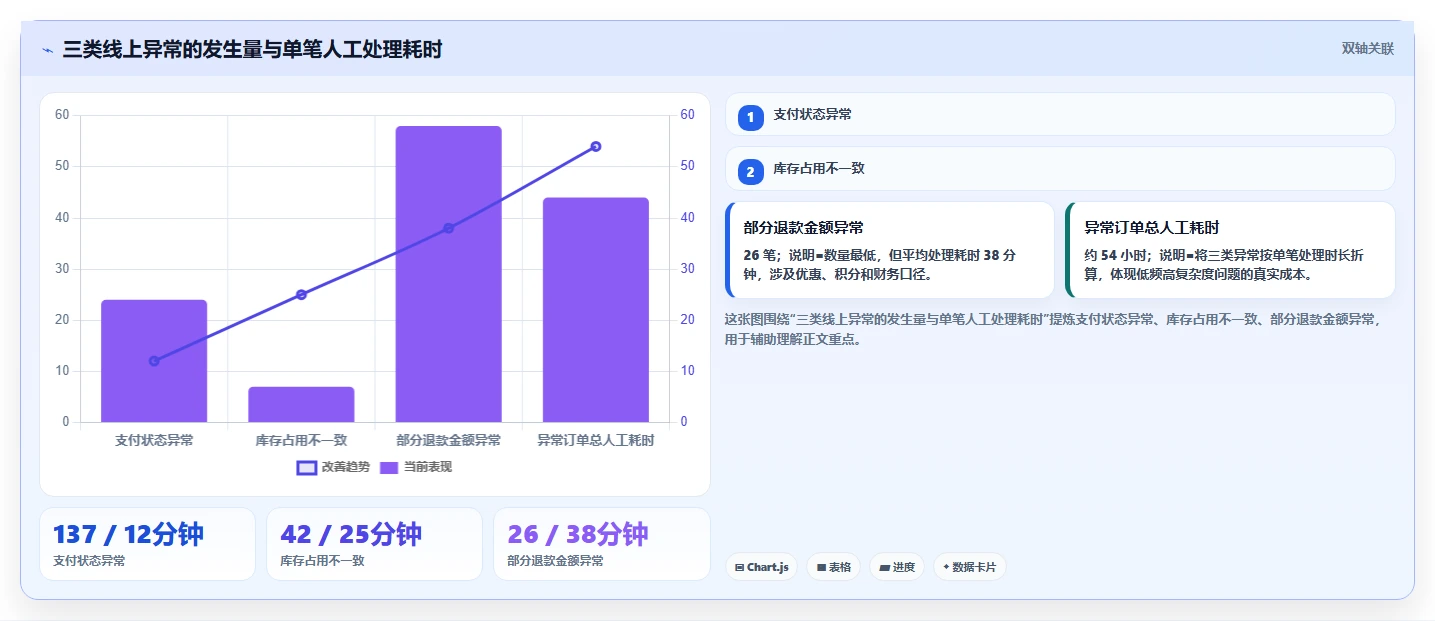
Task: Click line point above 库存占用不一致
Action: tap(301, 294)
